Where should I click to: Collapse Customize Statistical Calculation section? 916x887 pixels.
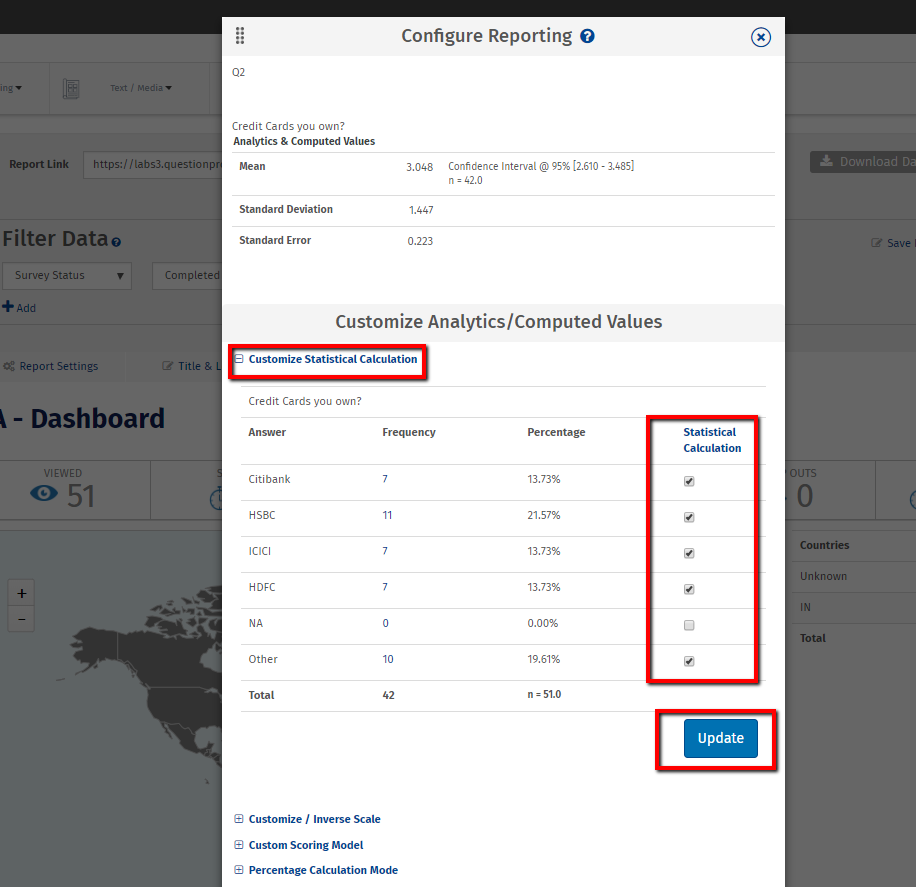[x=239, y=359]
